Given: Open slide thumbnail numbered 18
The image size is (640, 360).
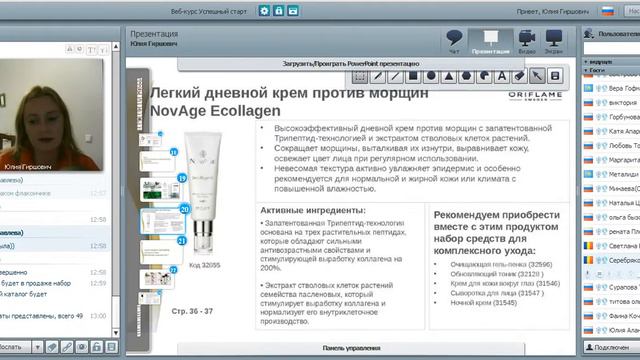Looking at the screenshot, I should click(x=158, y=160).
